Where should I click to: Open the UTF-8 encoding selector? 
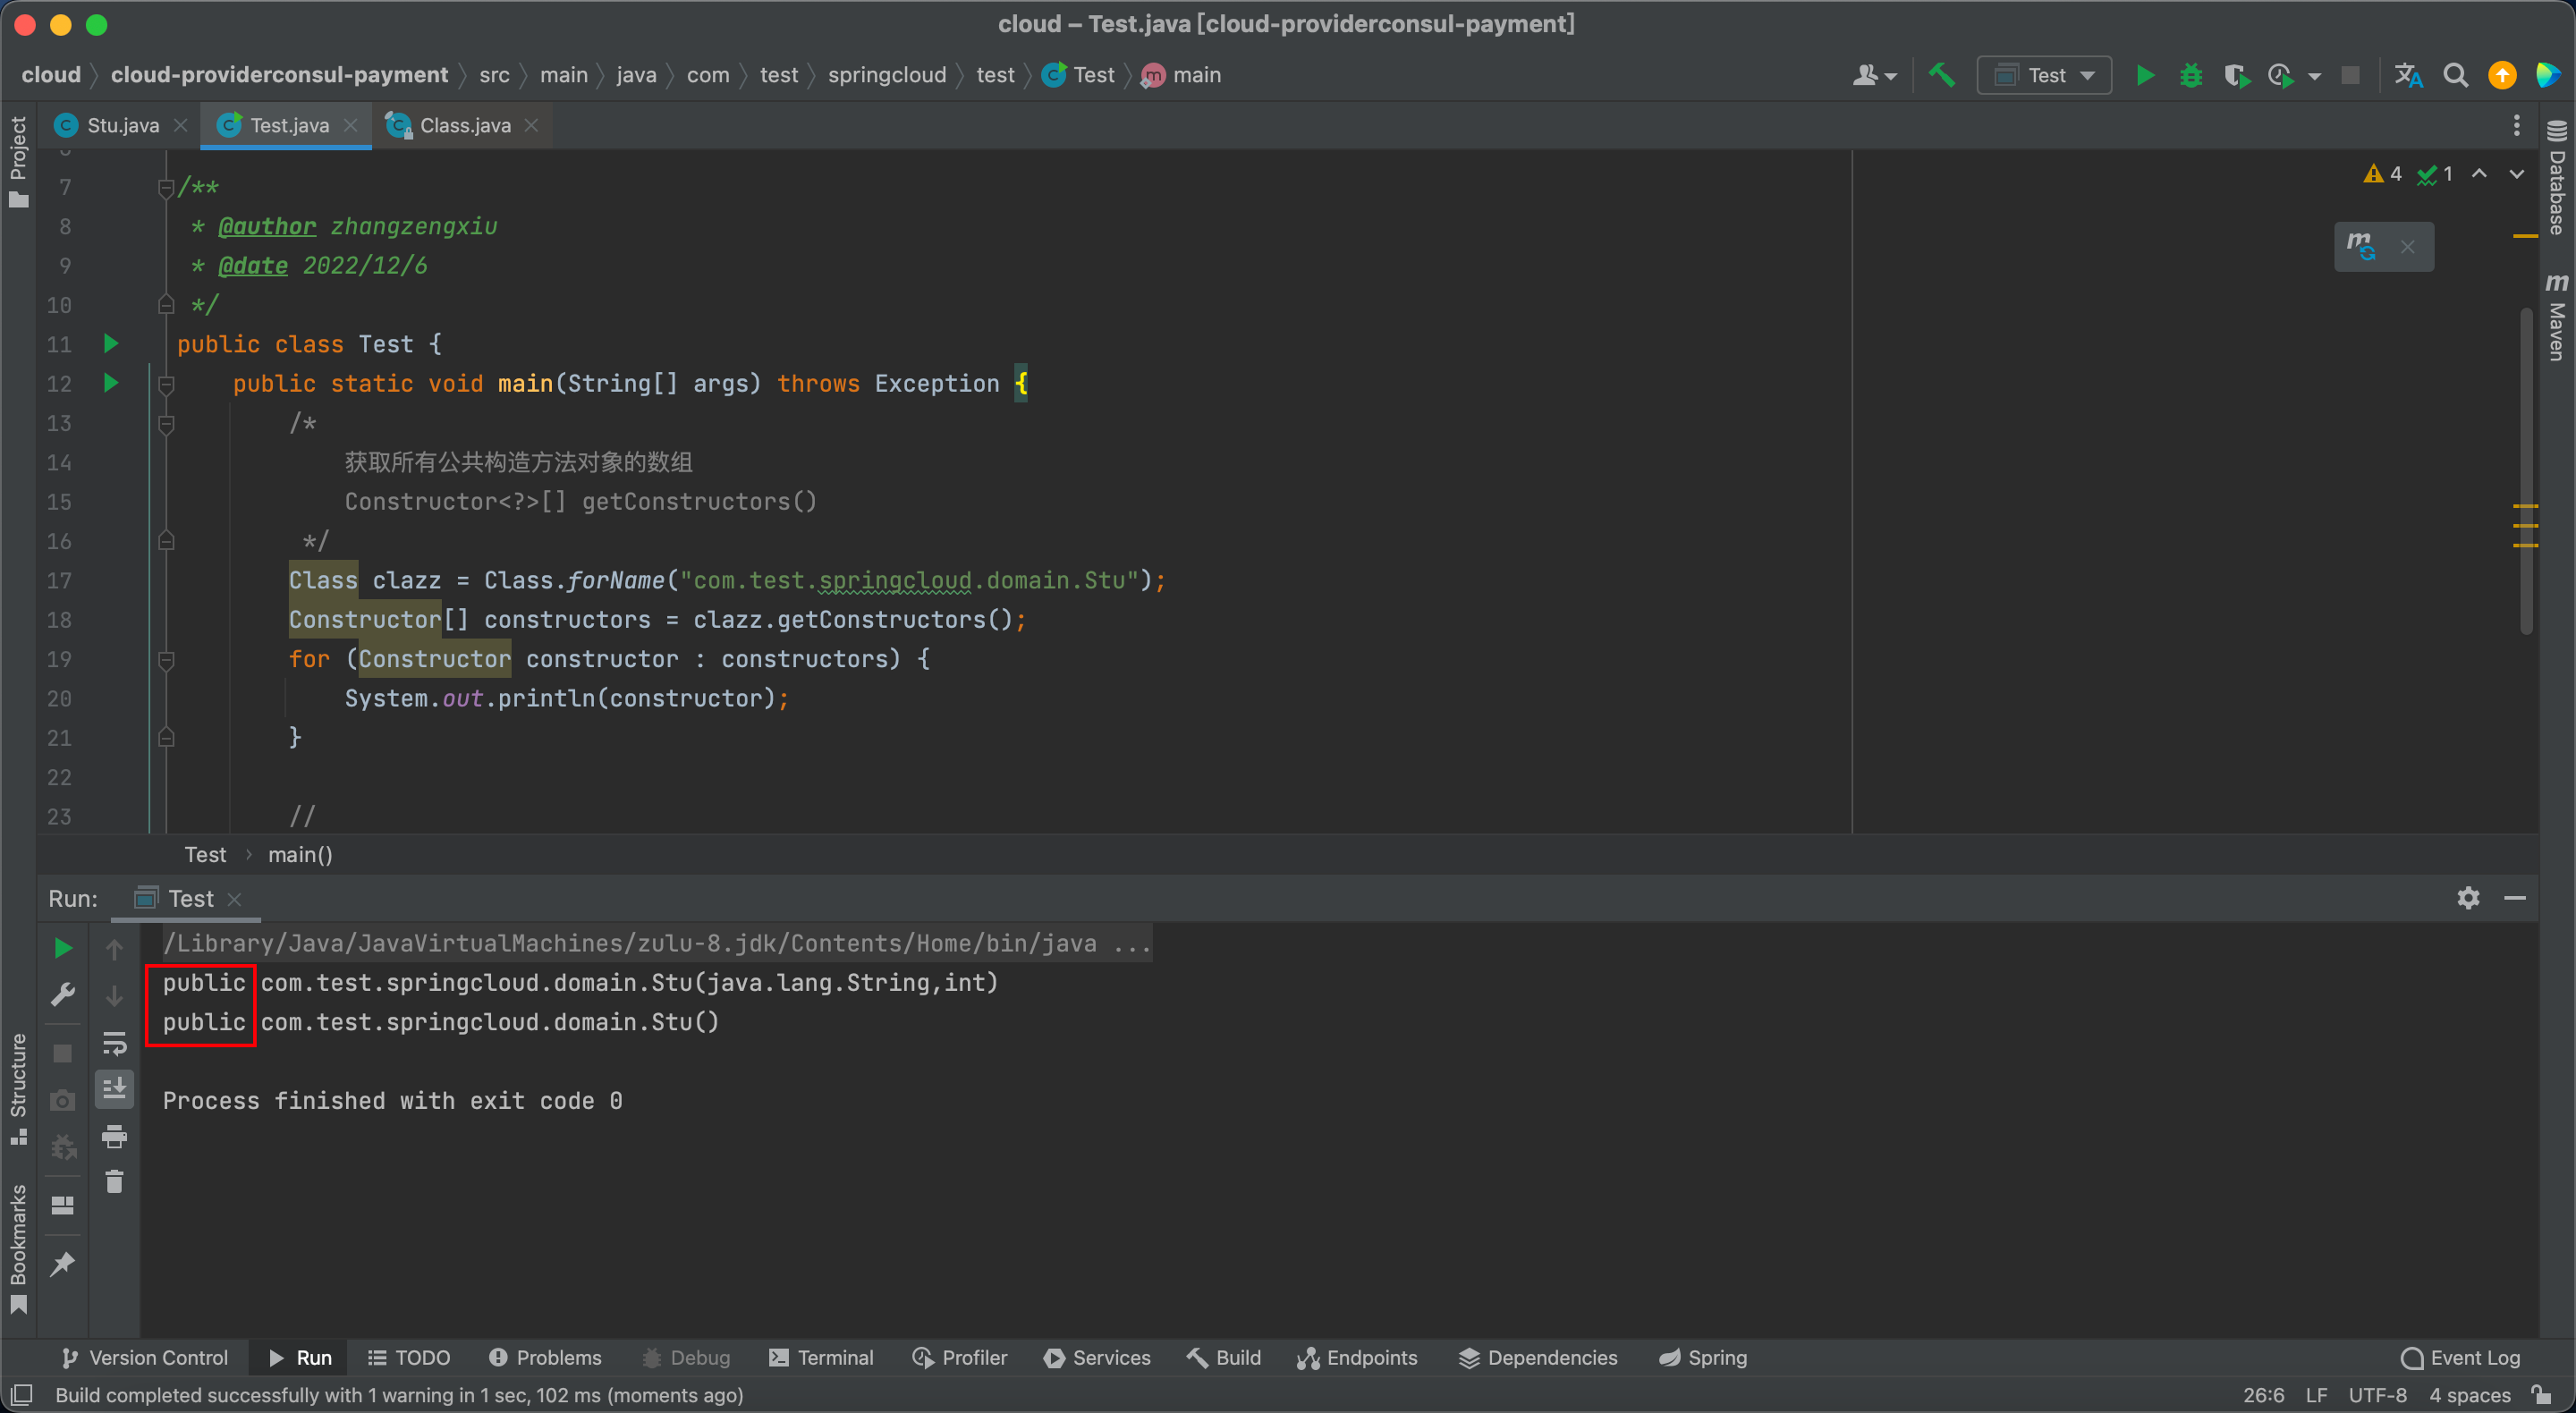point(2377,1394)
